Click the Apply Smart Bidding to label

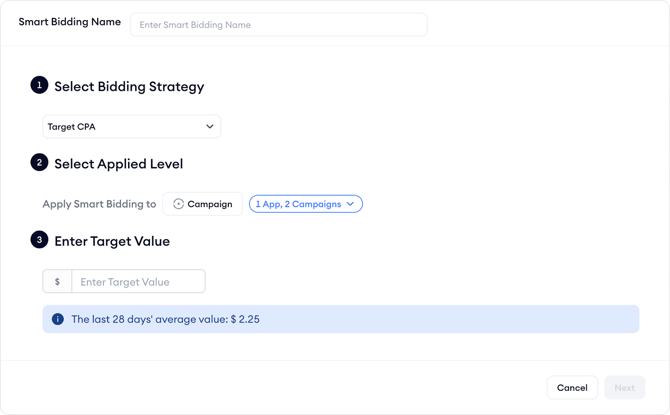99,204
